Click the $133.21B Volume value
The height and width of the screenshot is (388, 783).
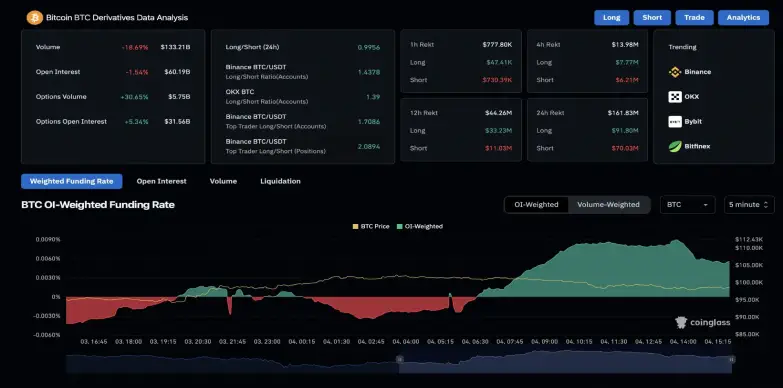pyautogui.click(x=175, y=47)
